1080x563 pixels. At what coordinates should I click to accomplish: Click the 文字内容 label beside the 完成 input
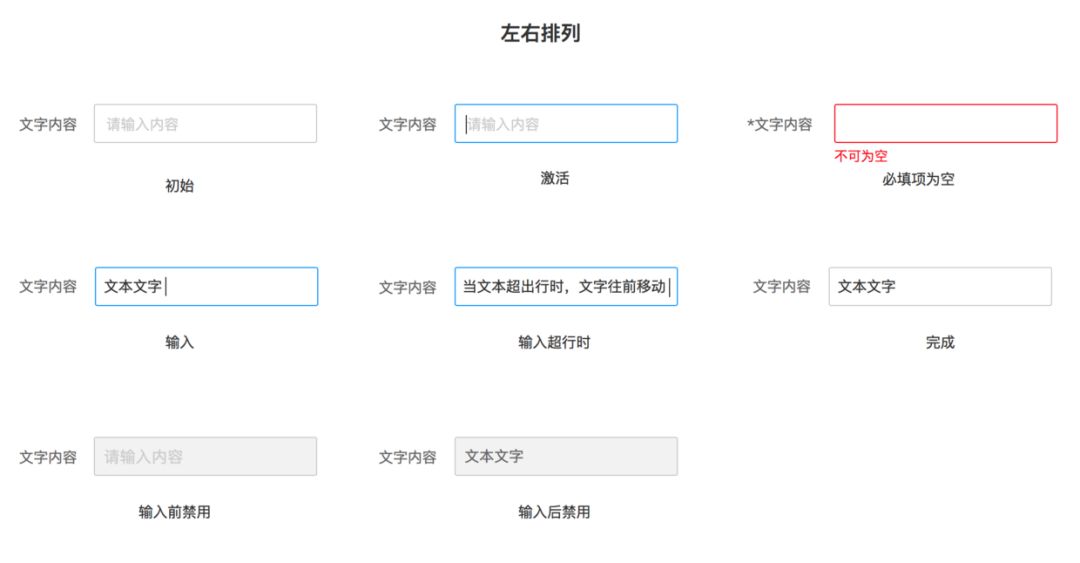(782, 287)
